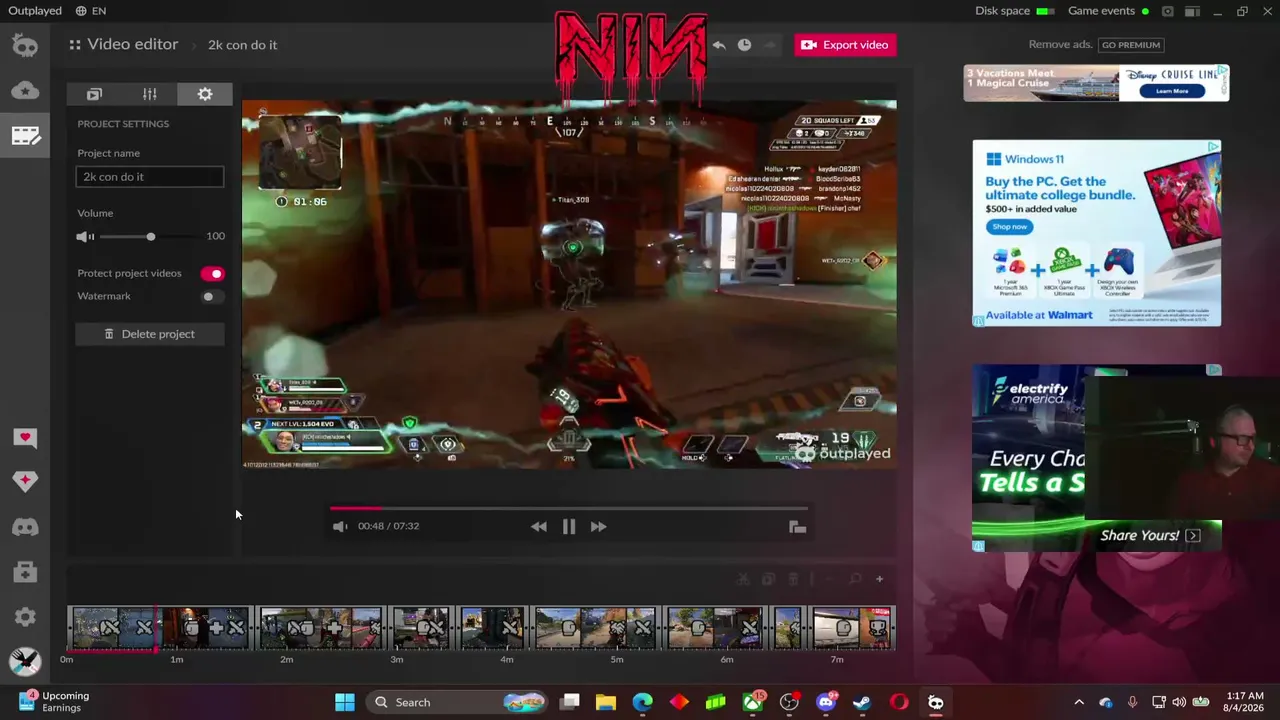Click the Video editor grid icon
This screenshot has height=720, width=1280.
pos(75,45)
